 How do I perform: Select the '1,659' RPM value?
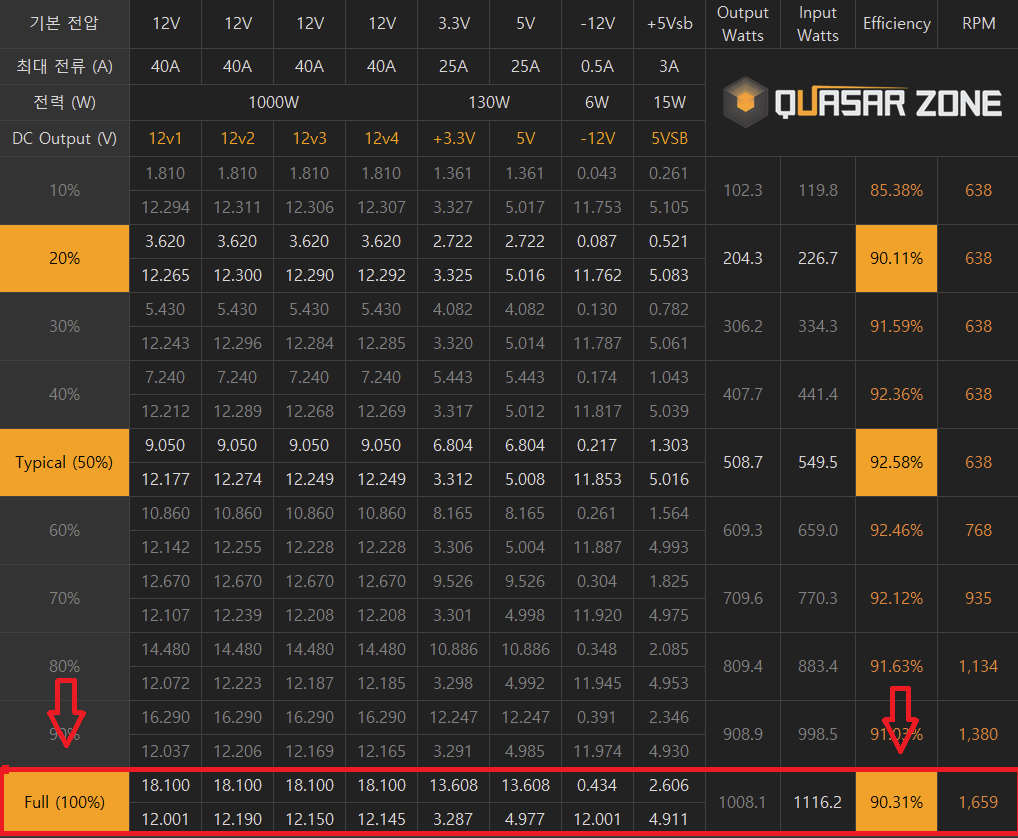pyautogui.click(x=978, y=802)
